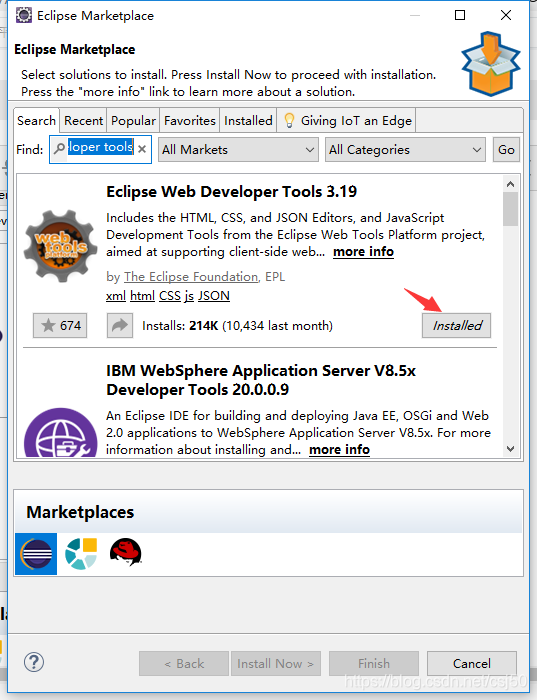Share the Eclipse Web Developer Tools entry
The height and width of the screenshot is (700, 537).
click(x=120, y=325)
